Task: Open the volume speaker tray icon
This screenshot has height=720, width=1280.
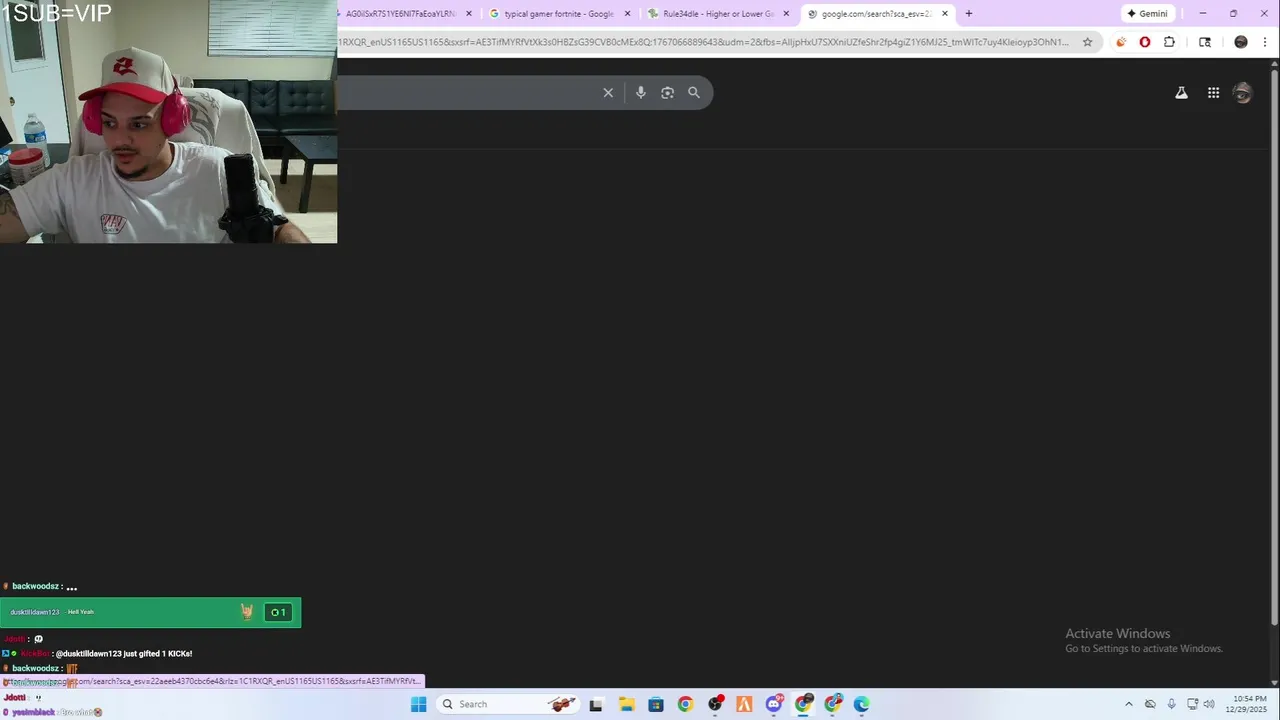Action: pyautogui.click(x=1209, y=704)
